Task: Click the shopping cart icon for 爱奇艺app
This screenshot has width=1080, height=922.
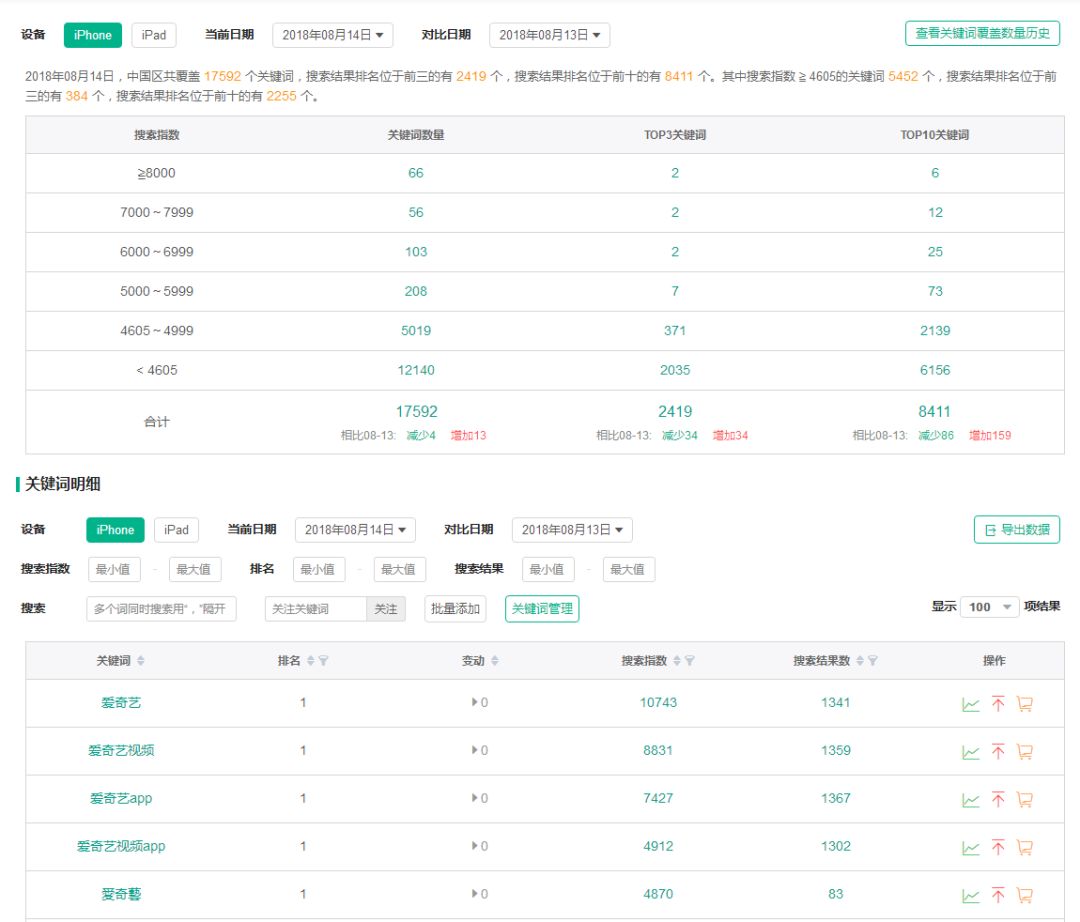Action: coord(1023,798)
